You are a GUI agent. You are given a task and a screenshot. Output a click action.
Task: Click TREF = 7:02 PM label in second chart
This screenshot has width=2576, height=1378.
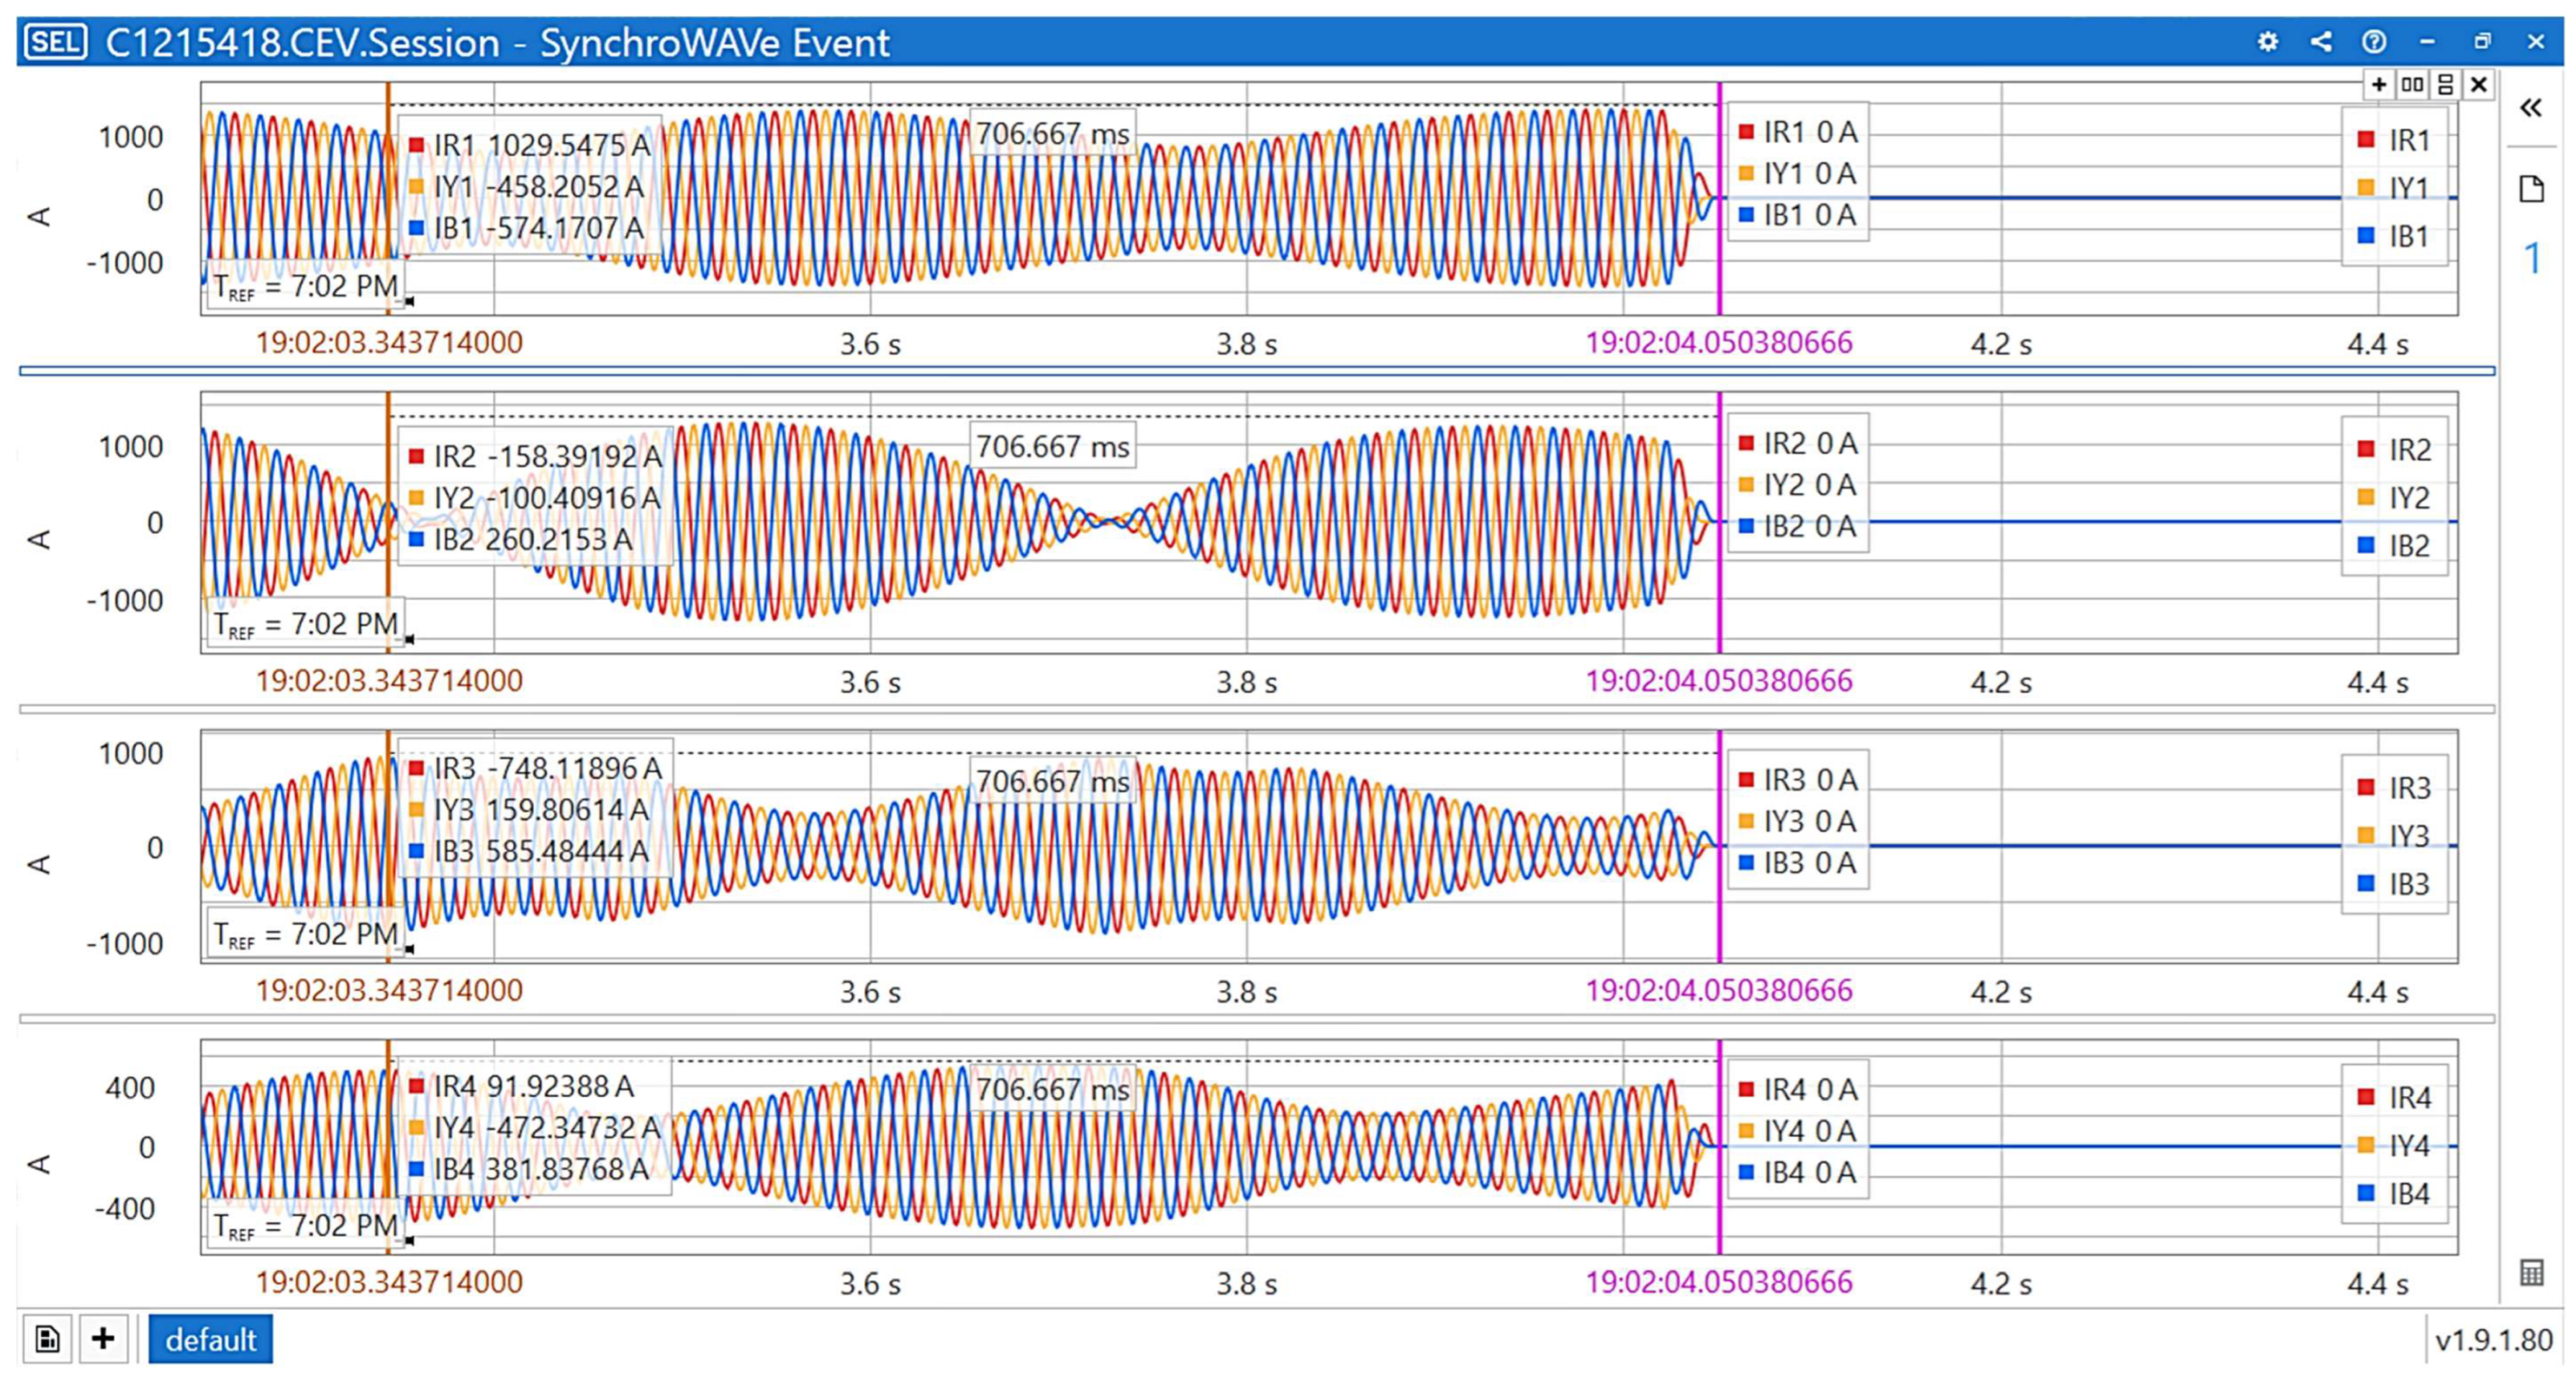pyautogui.click(x=305, y=624)
